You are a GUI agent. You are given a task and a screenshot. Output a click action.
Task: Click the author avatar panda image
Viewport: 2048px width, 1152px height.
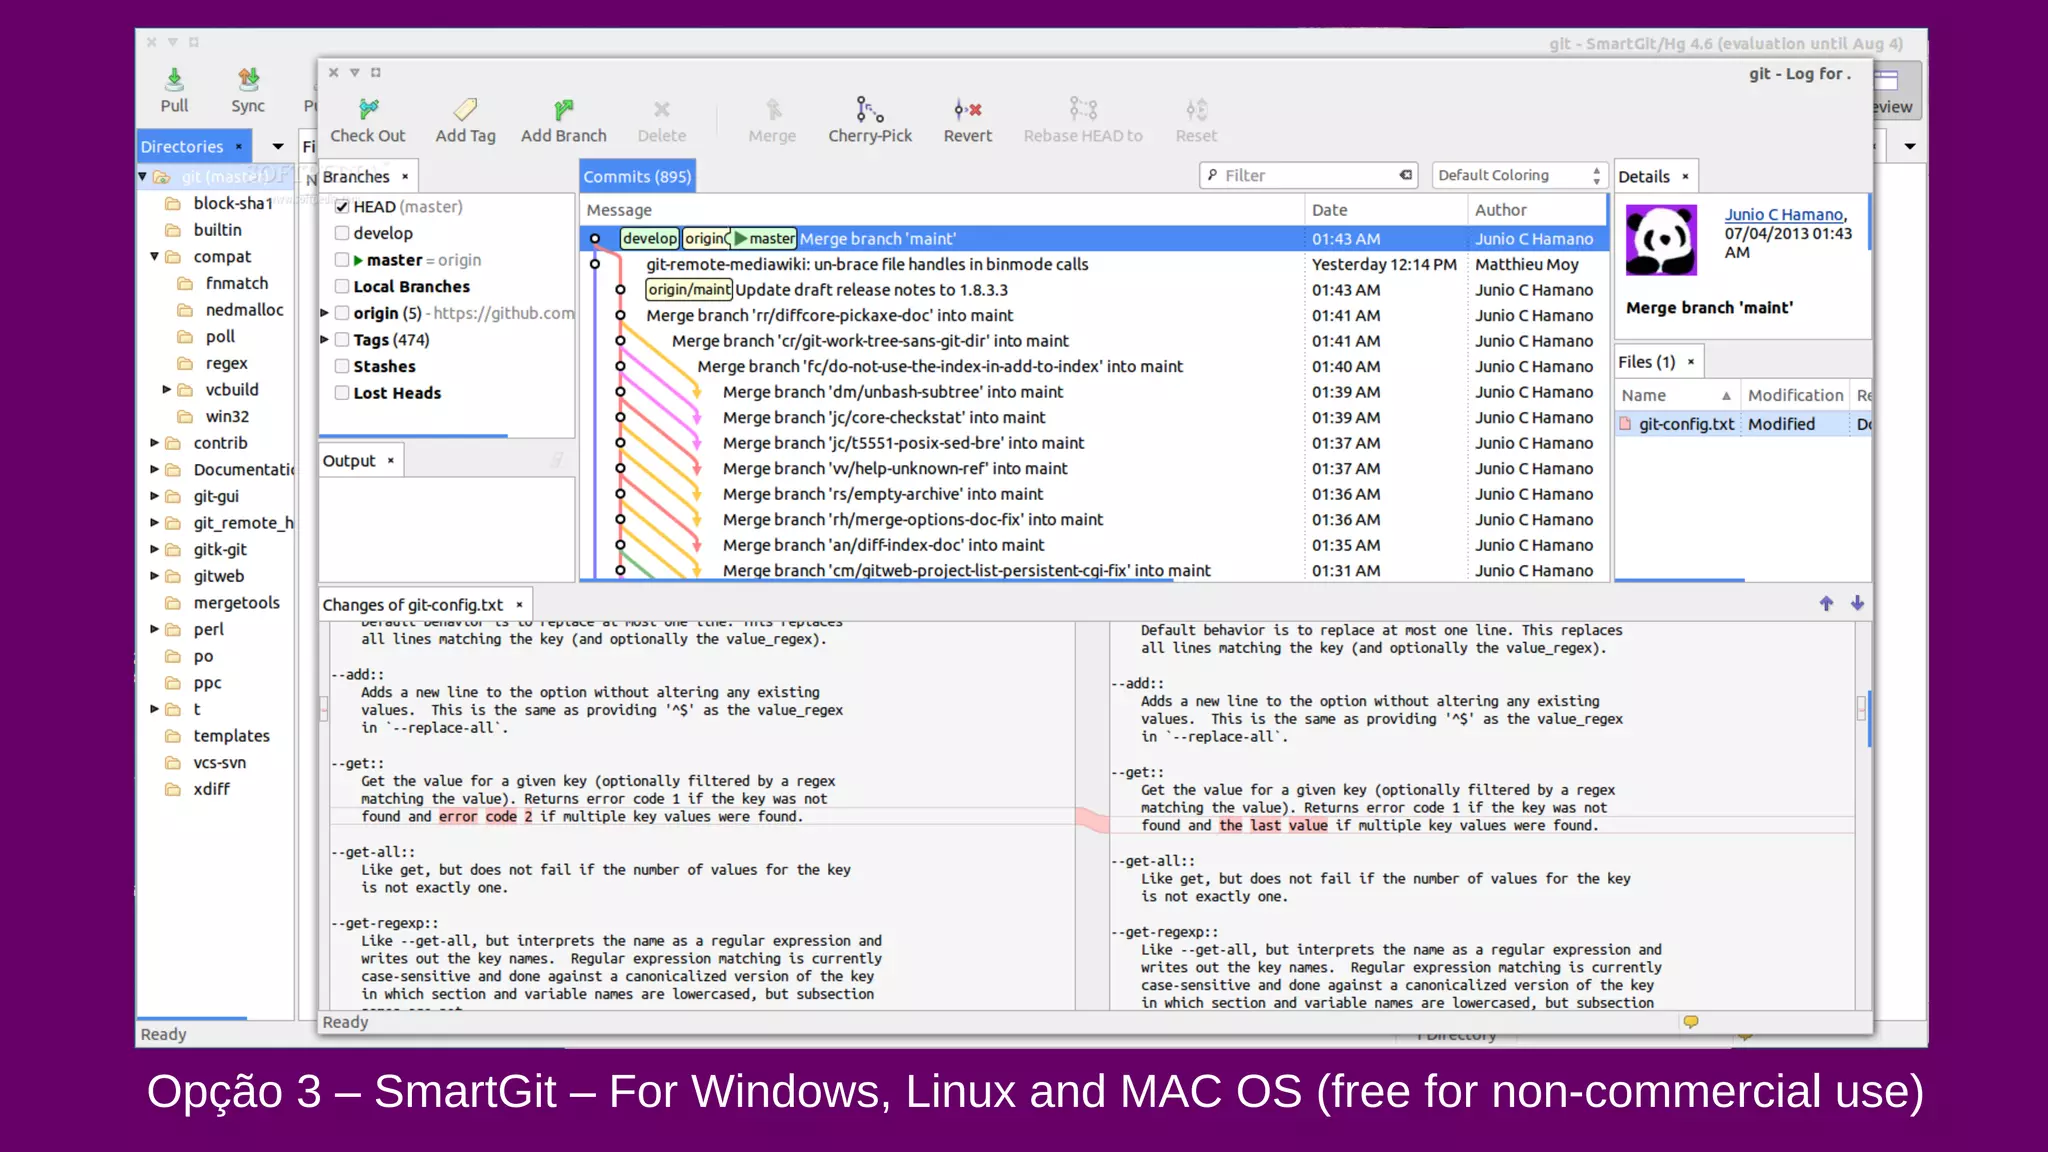(x=1661, y=240)
